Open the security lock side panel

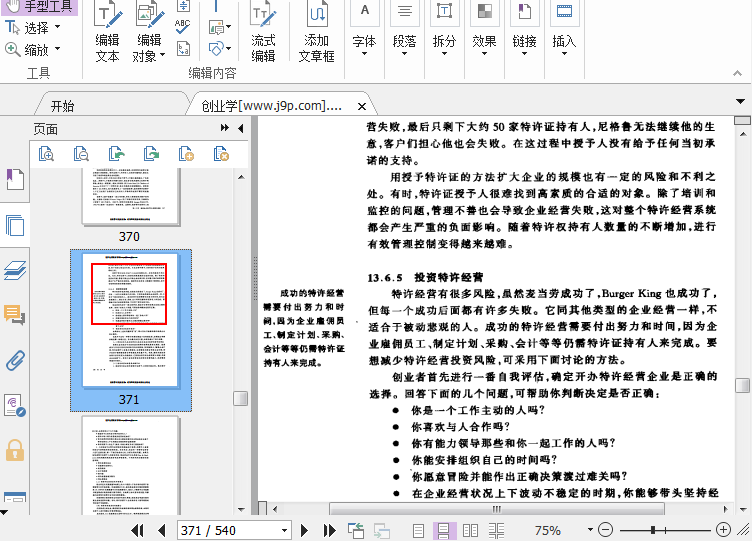pos(15,450)
